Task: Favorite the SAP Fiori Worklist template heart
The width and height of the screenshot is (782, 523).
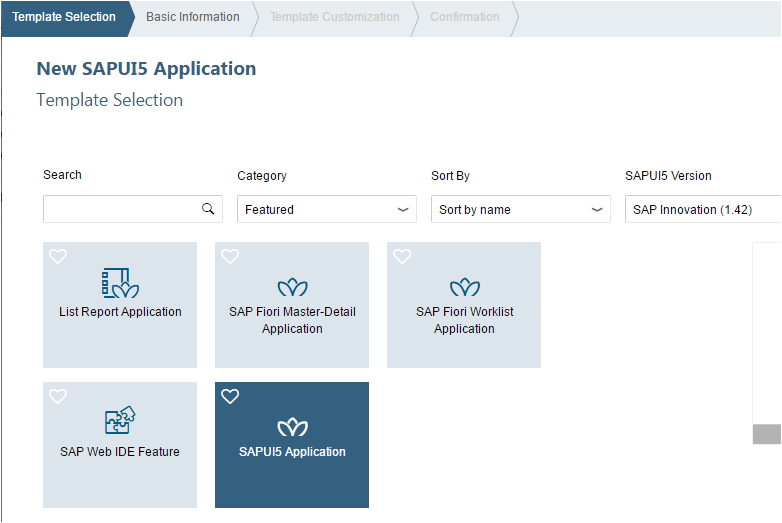Action: [x=402, y=256]
